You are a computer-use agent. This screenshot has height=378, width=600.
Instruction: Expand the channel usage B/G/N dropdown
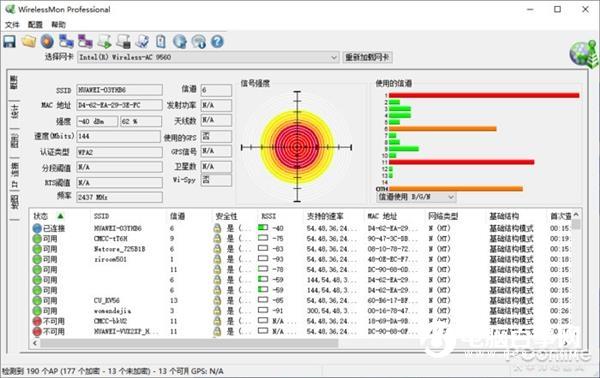(416, 197)
